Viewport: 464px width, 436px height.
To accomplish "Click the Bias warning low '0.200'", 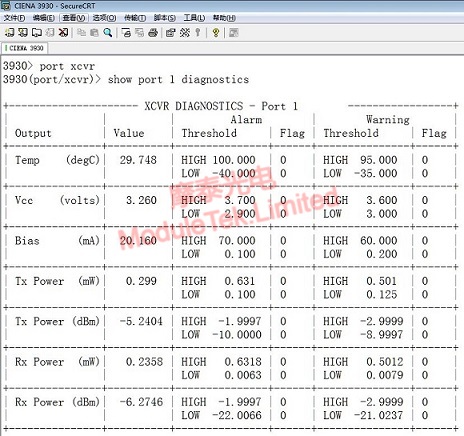I will 382,254.
